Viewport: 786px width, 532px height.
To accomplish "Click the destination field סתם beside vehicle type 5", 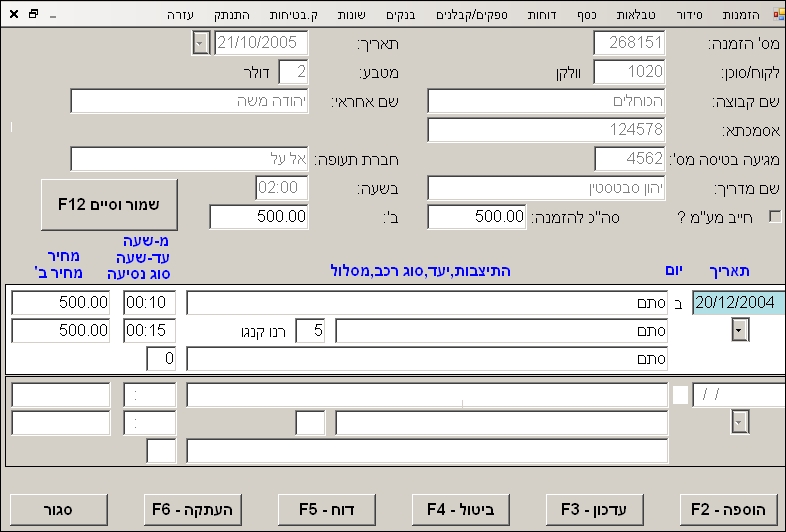I will point(501,330).
